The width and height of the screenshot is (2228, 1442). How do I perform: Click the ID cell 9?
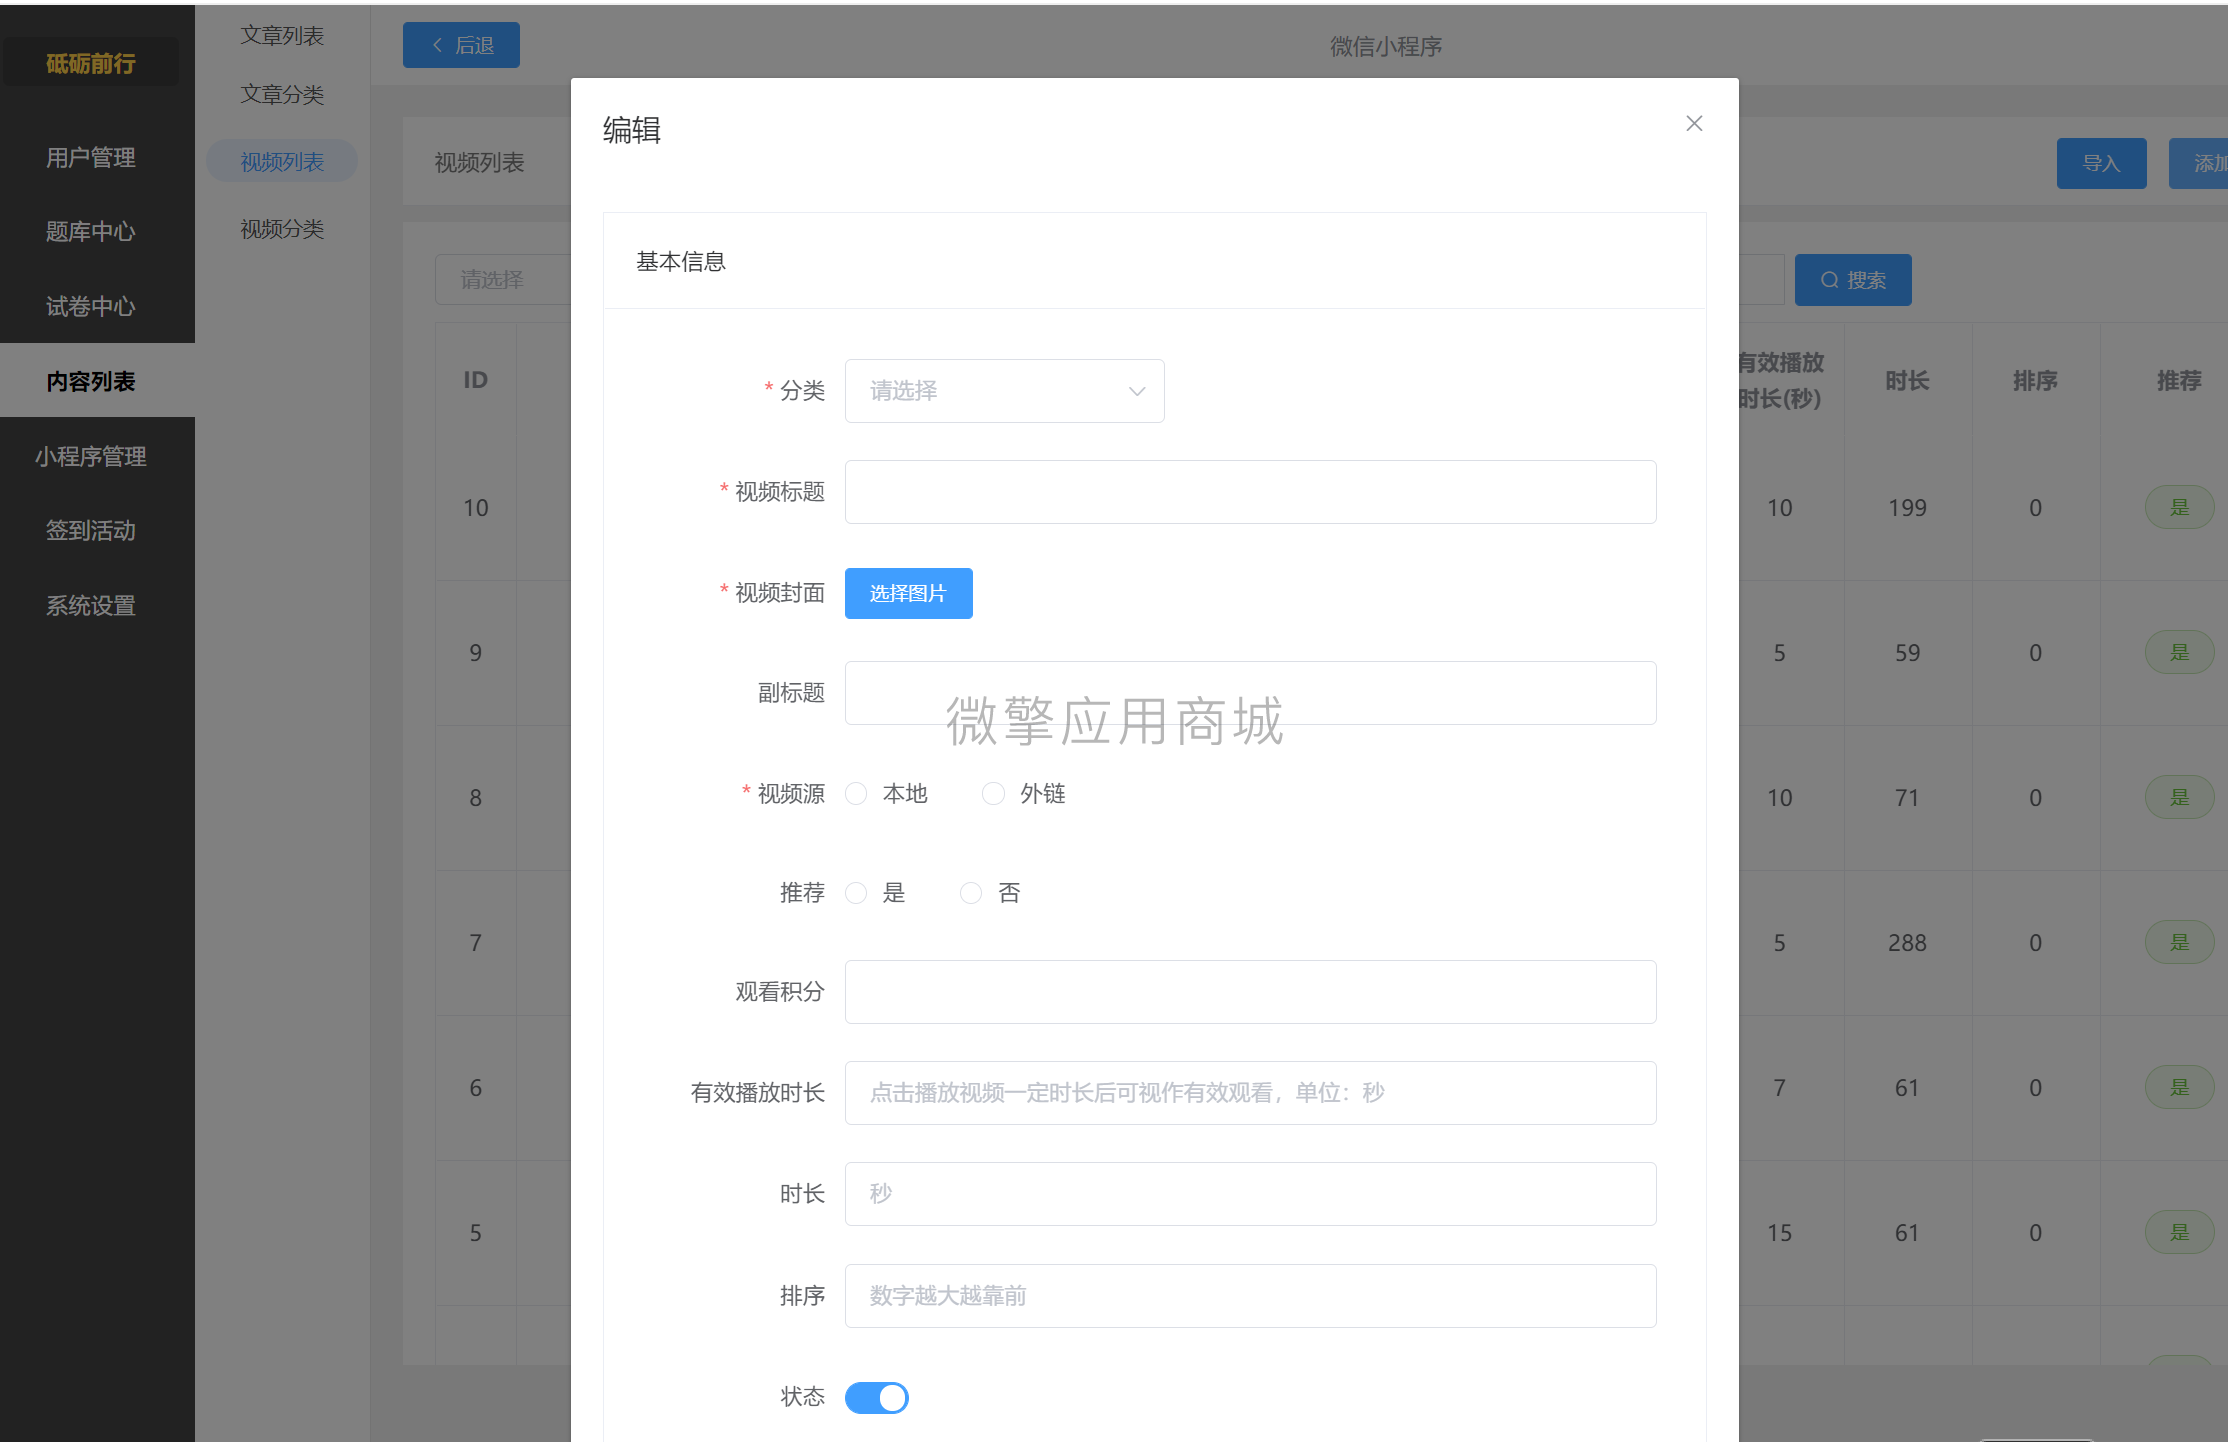tap(475, 653)
